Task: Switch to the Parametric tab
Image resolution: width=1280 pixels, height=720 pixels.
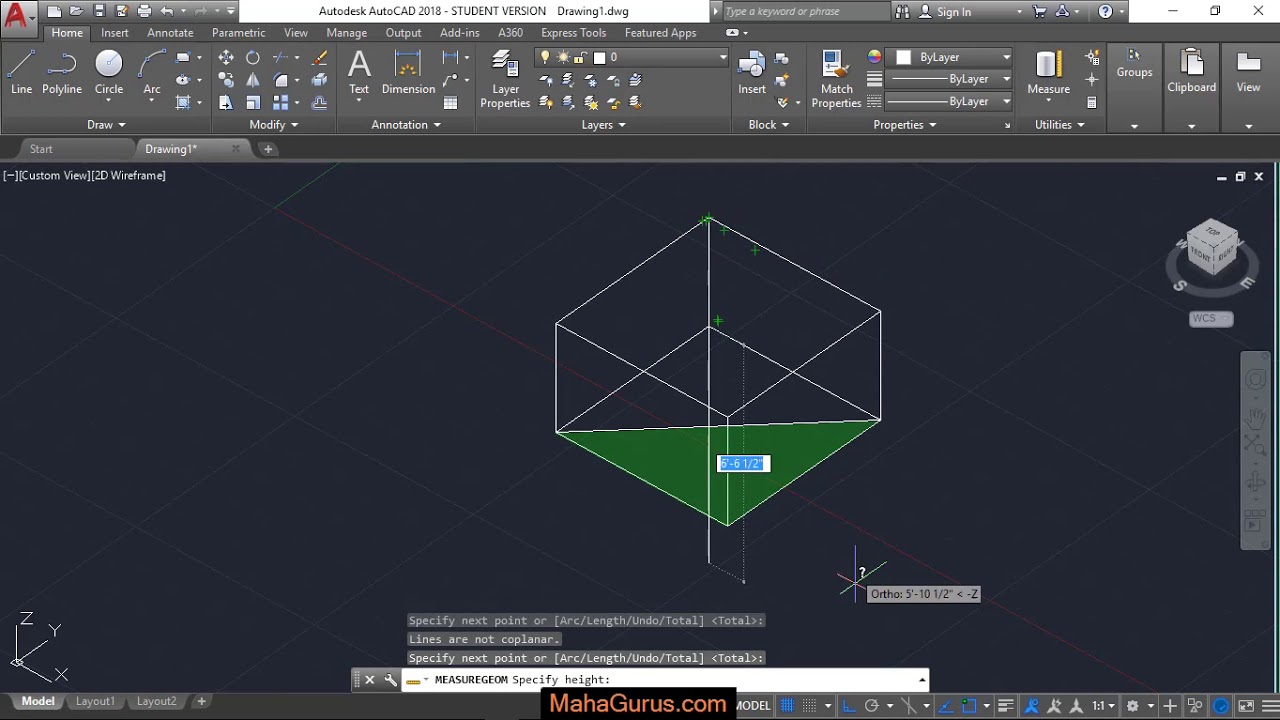Action: click(x=238, y=33)
